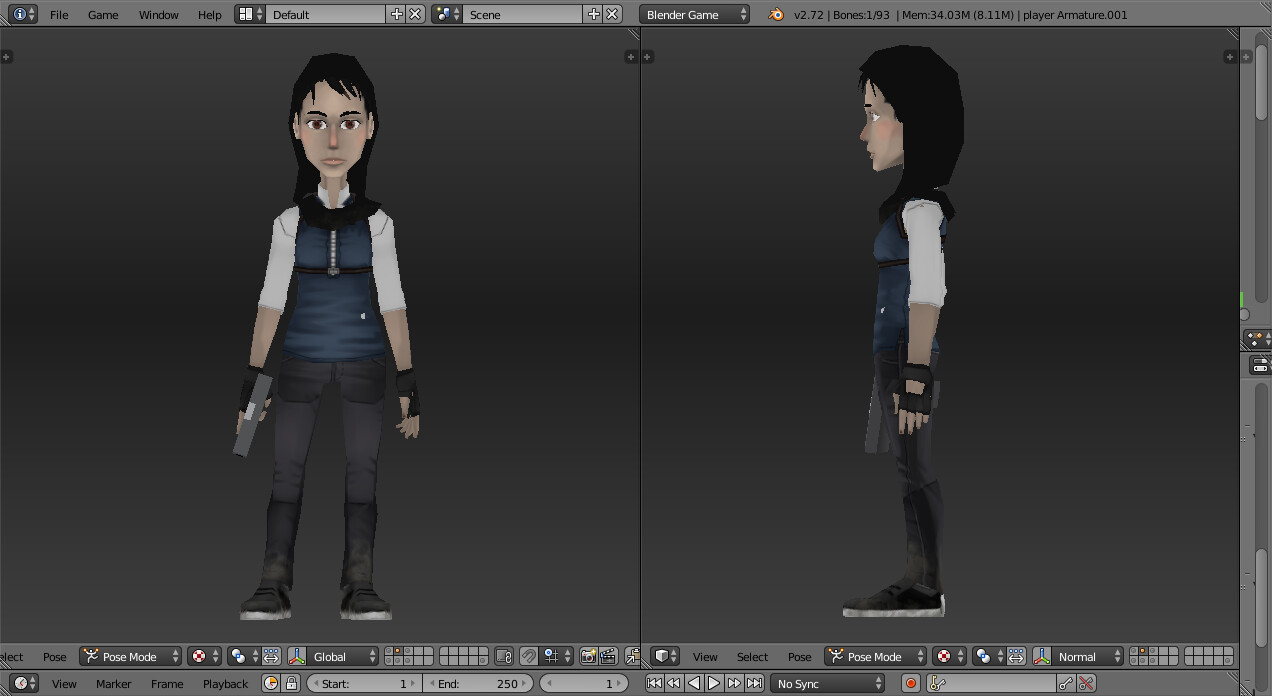Image resolution: width=1272 pixels, height=696 pixels.
Task: Toggle automatic keyframe recording in the timeline
Action: tap(910, 683)
